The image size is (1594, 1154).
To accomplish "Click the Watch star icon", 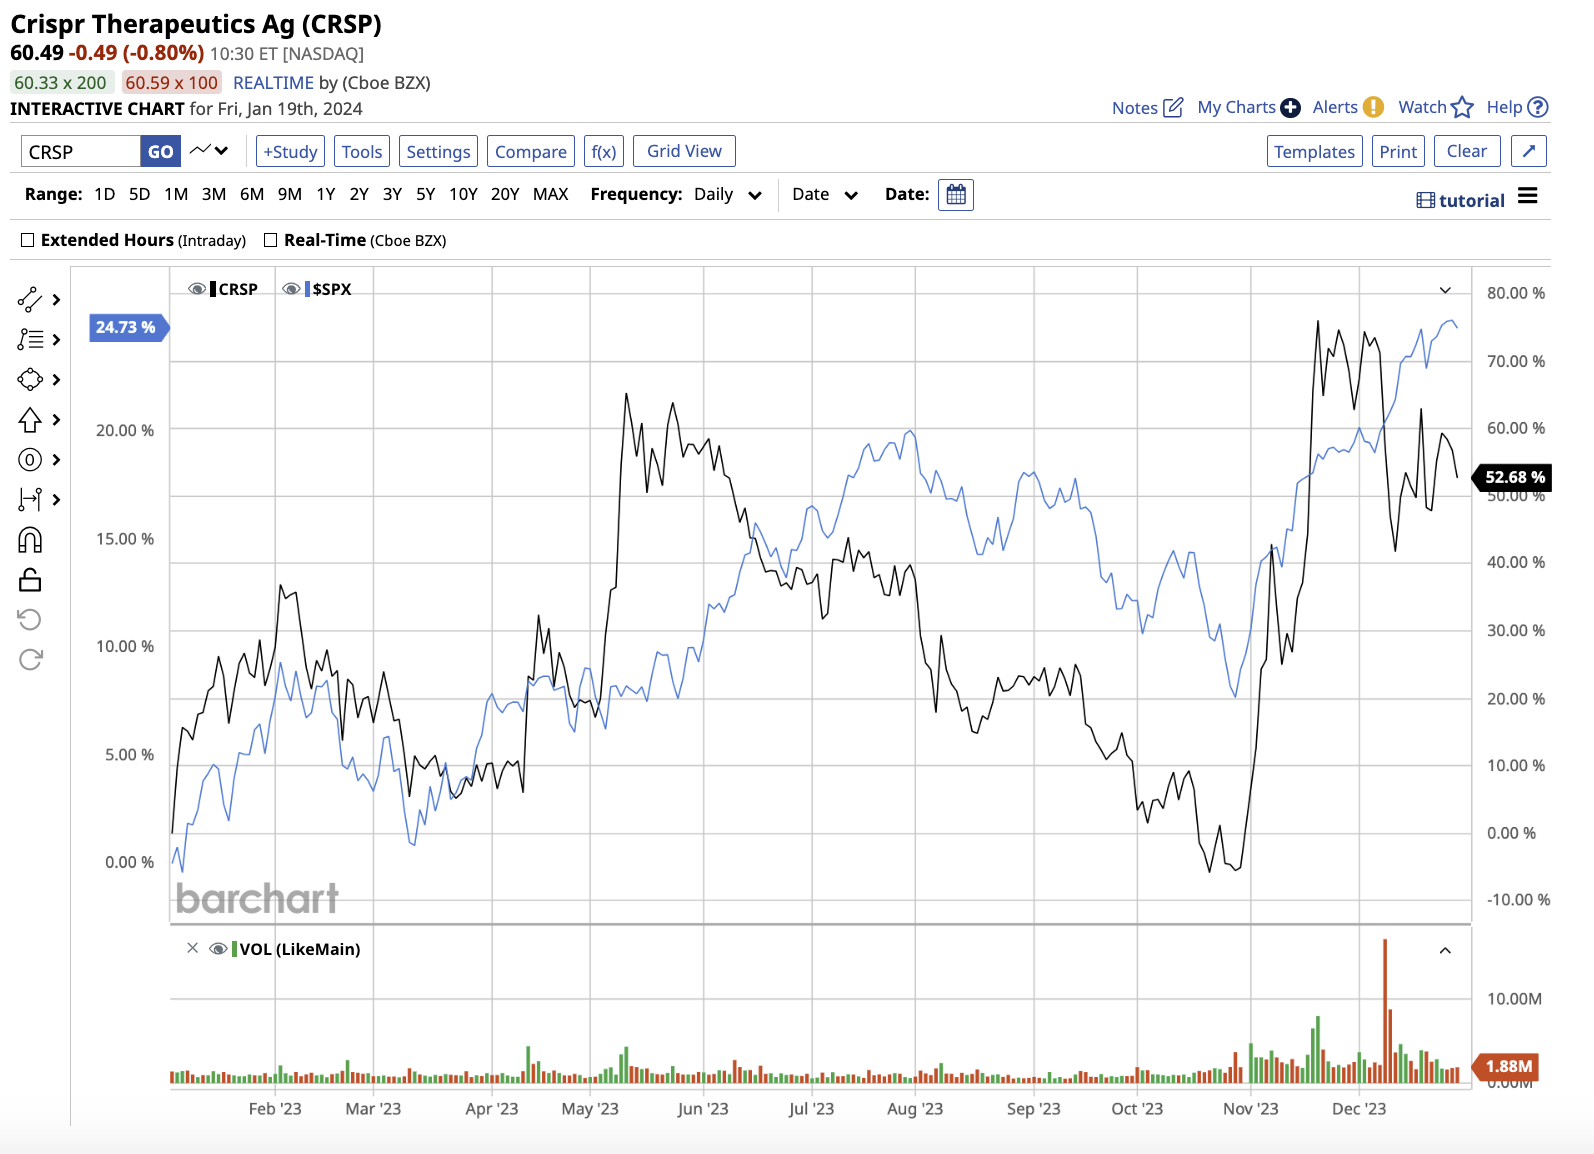I will (x=1462, y=107).
